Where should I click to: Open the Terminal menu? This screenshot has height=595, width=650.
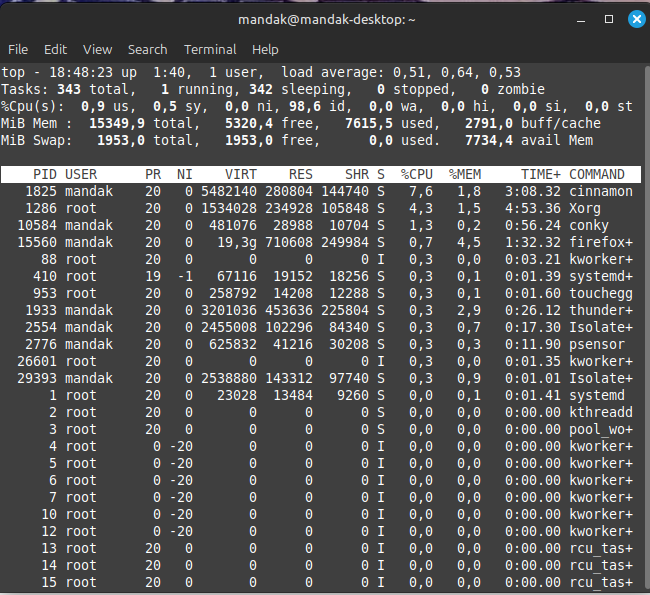coord(210,50)
